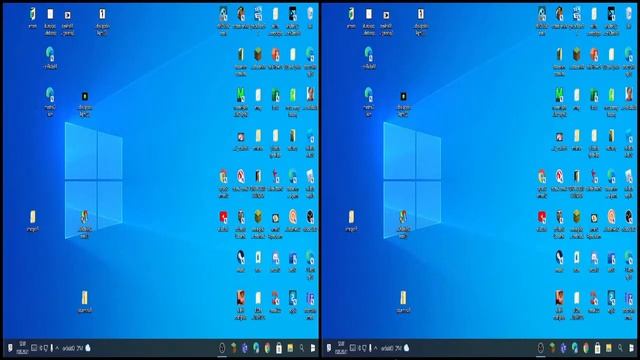The image size is (640, 360).
Task: Expand the hidden icons chevron on the left copy's taskbar
Action: pos(57,348)
